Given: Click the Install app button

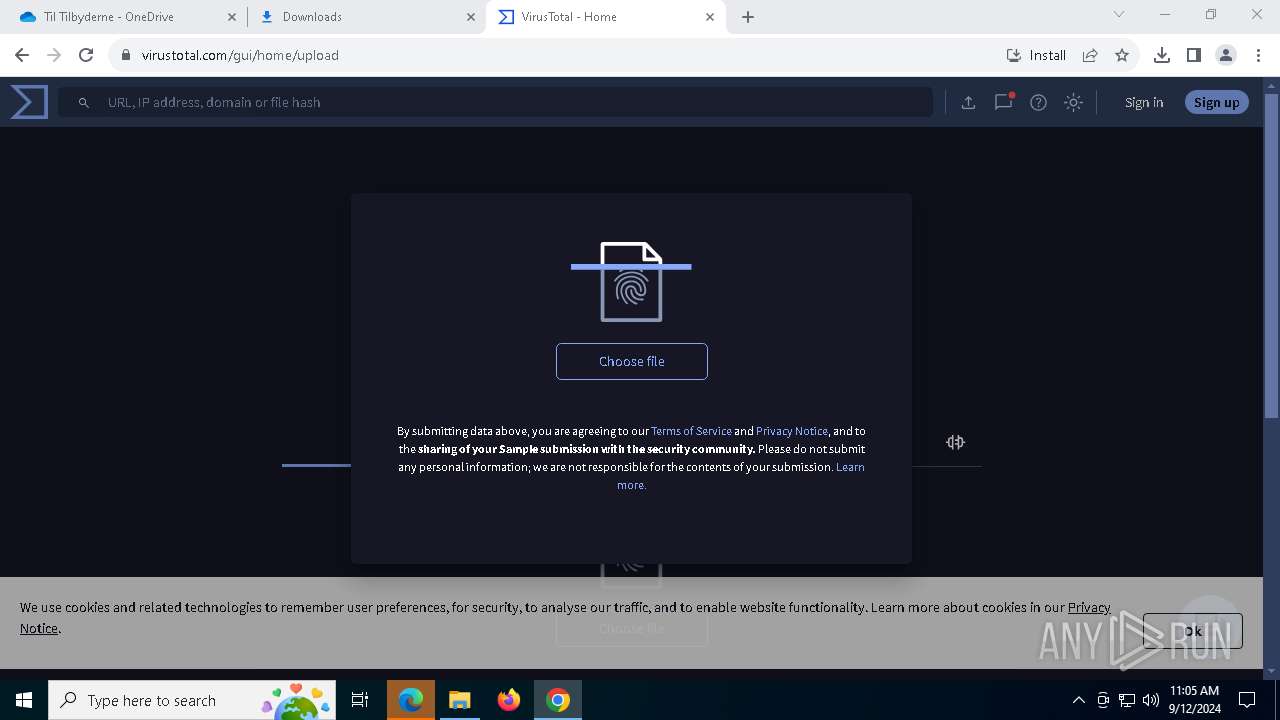Looking at the screenshot, I should [x=1036, y=55].
